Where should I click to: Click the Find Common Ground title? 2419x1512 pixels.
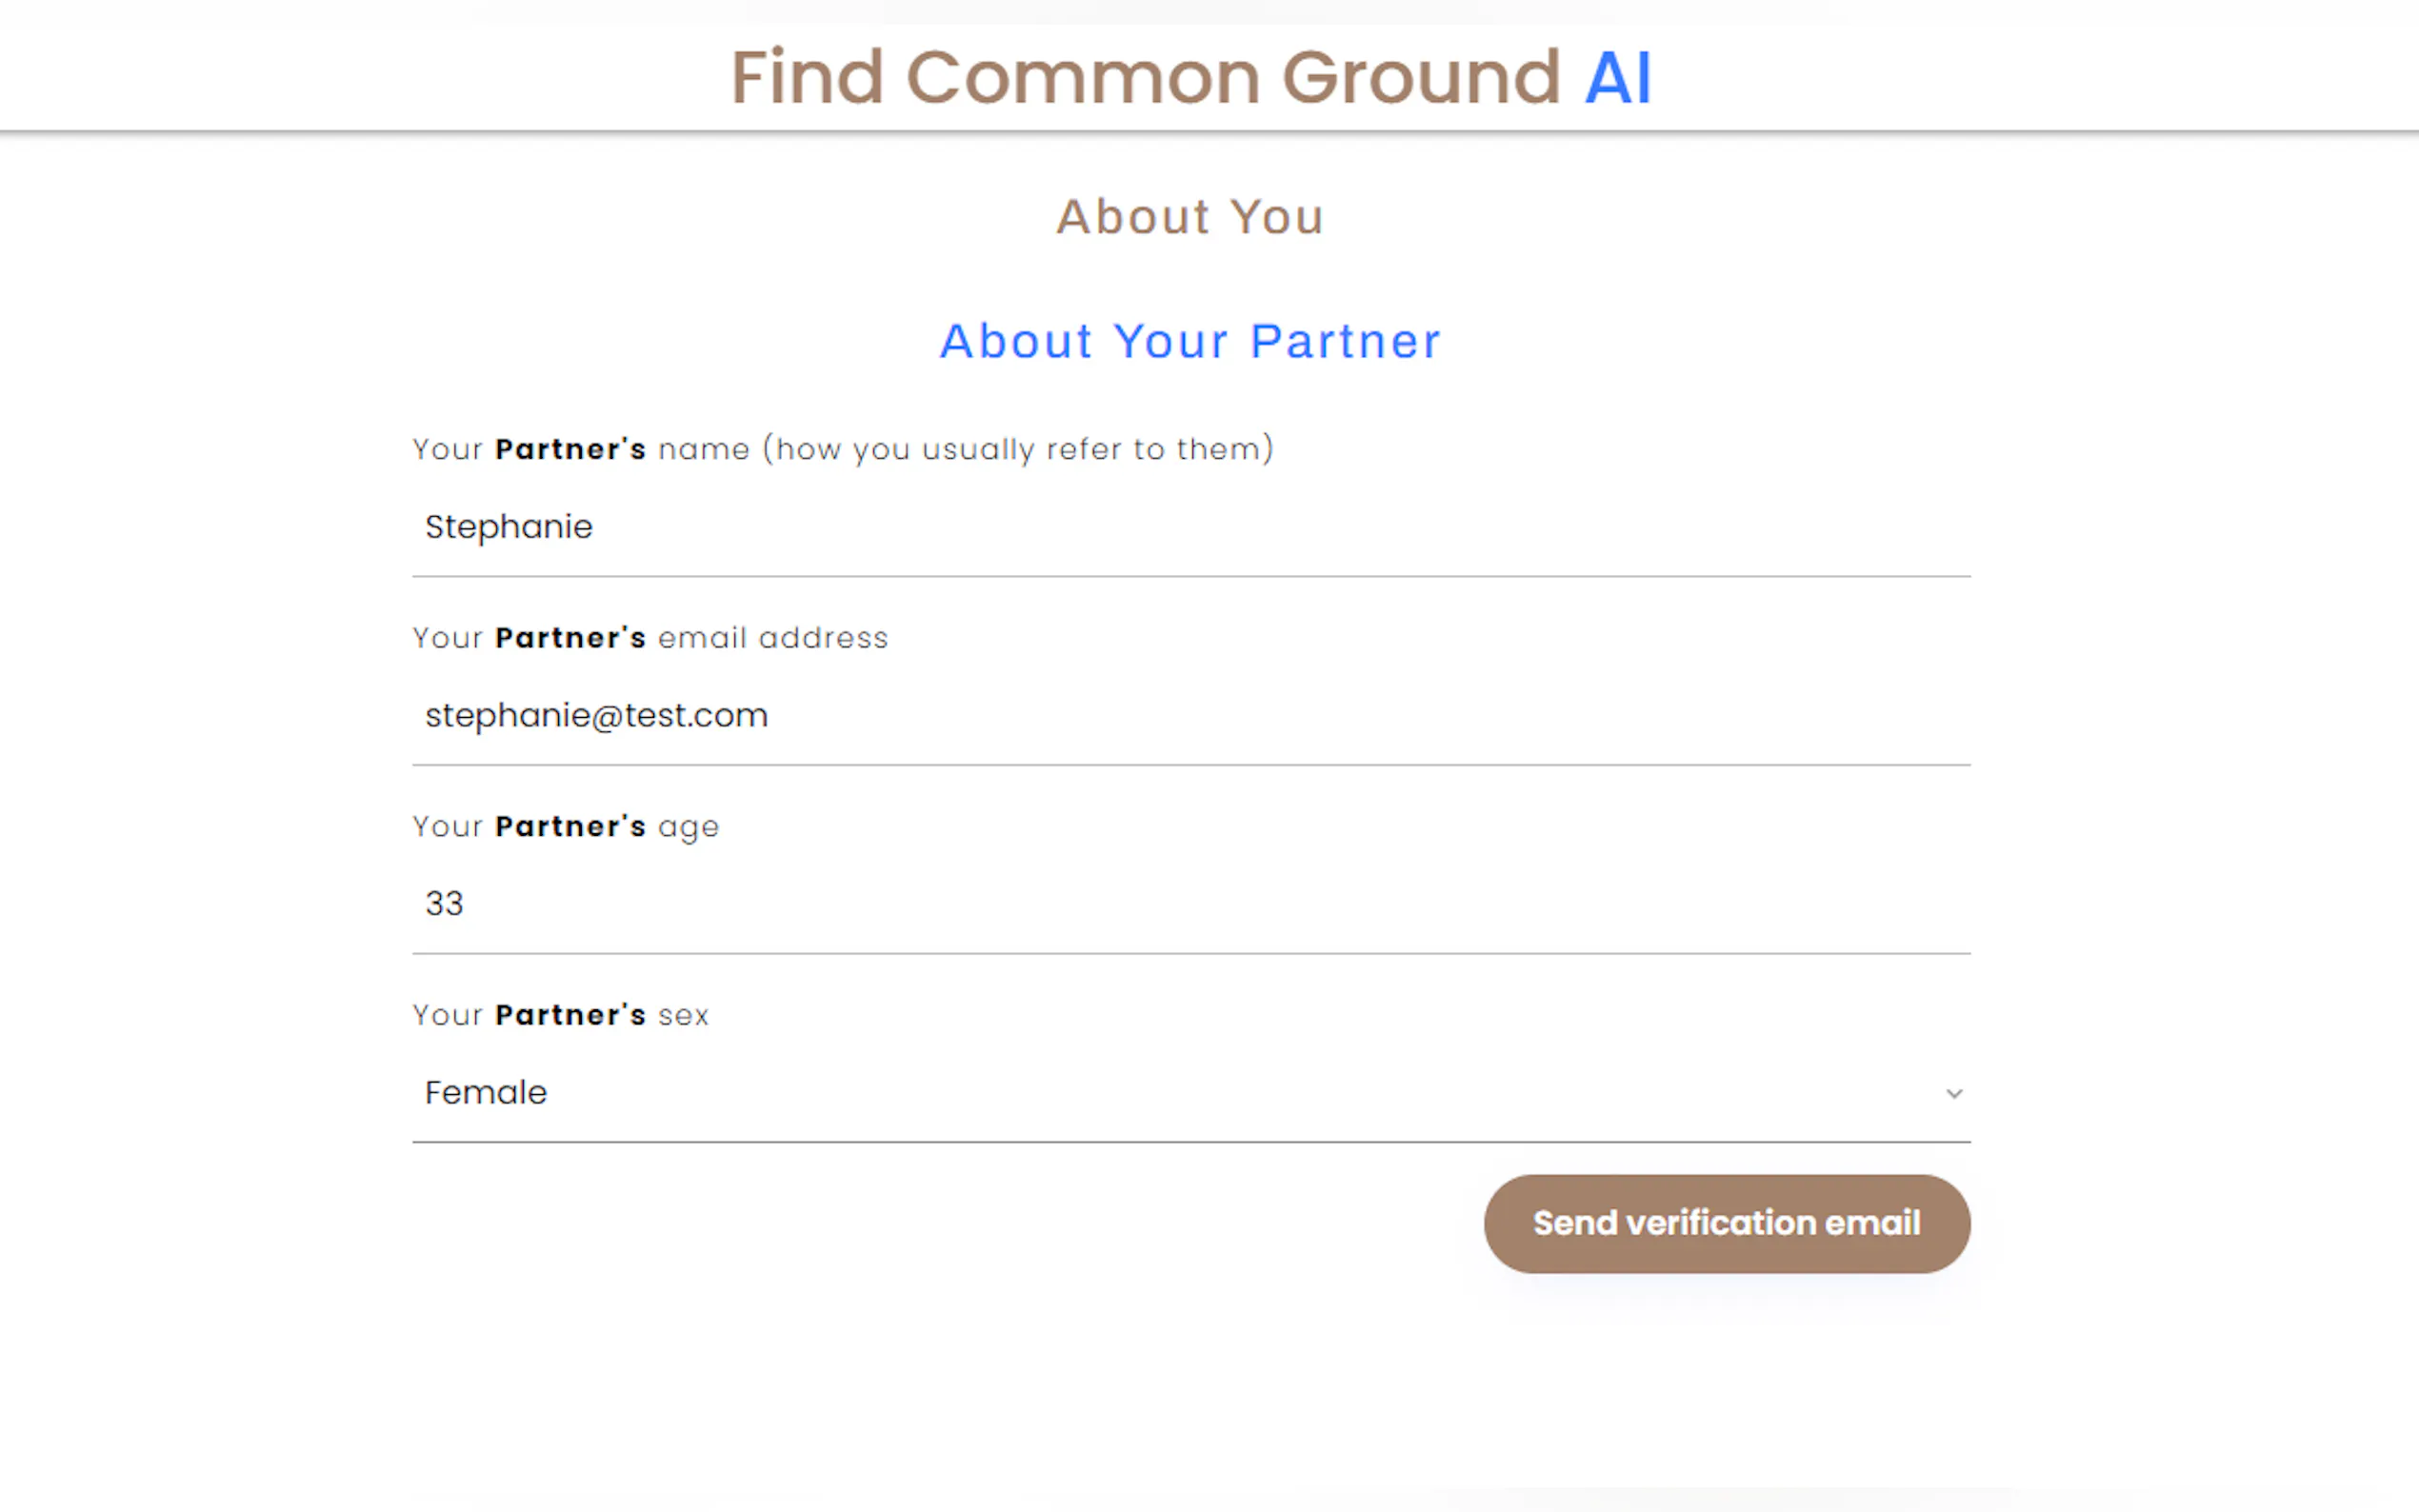point(1144,77)
